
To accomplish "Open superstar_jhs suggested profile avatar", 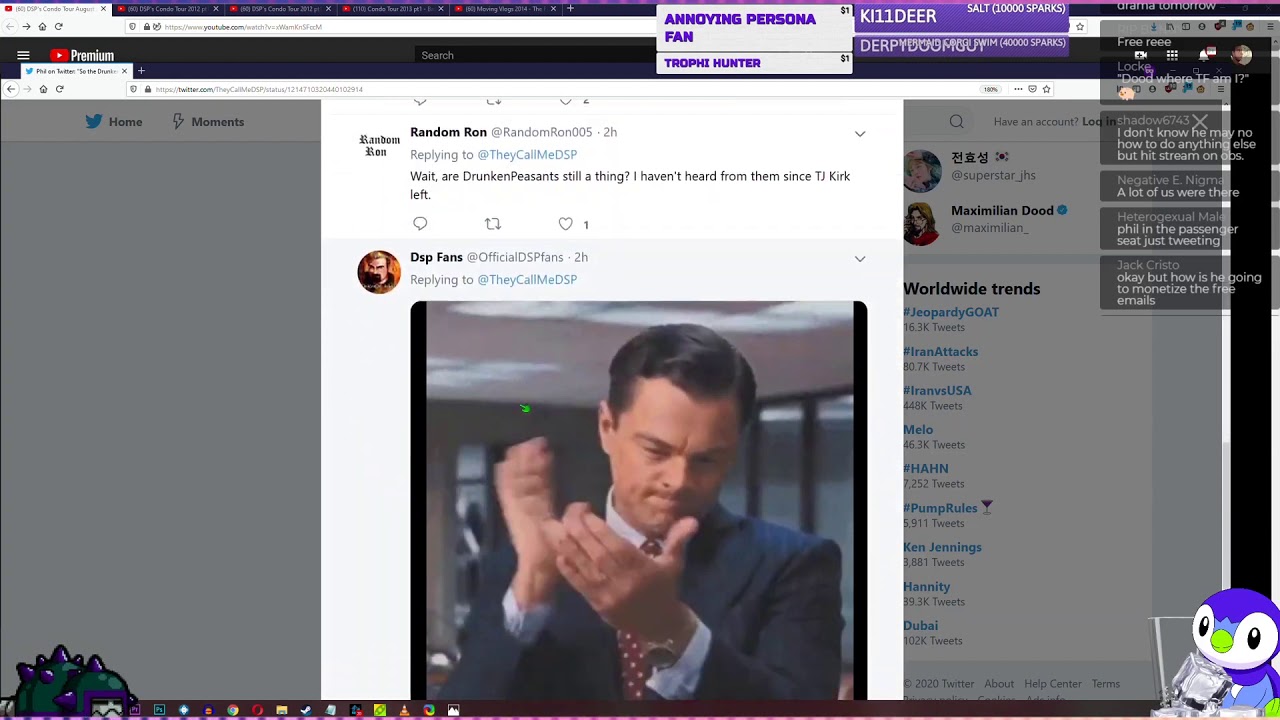I will 923,171.
